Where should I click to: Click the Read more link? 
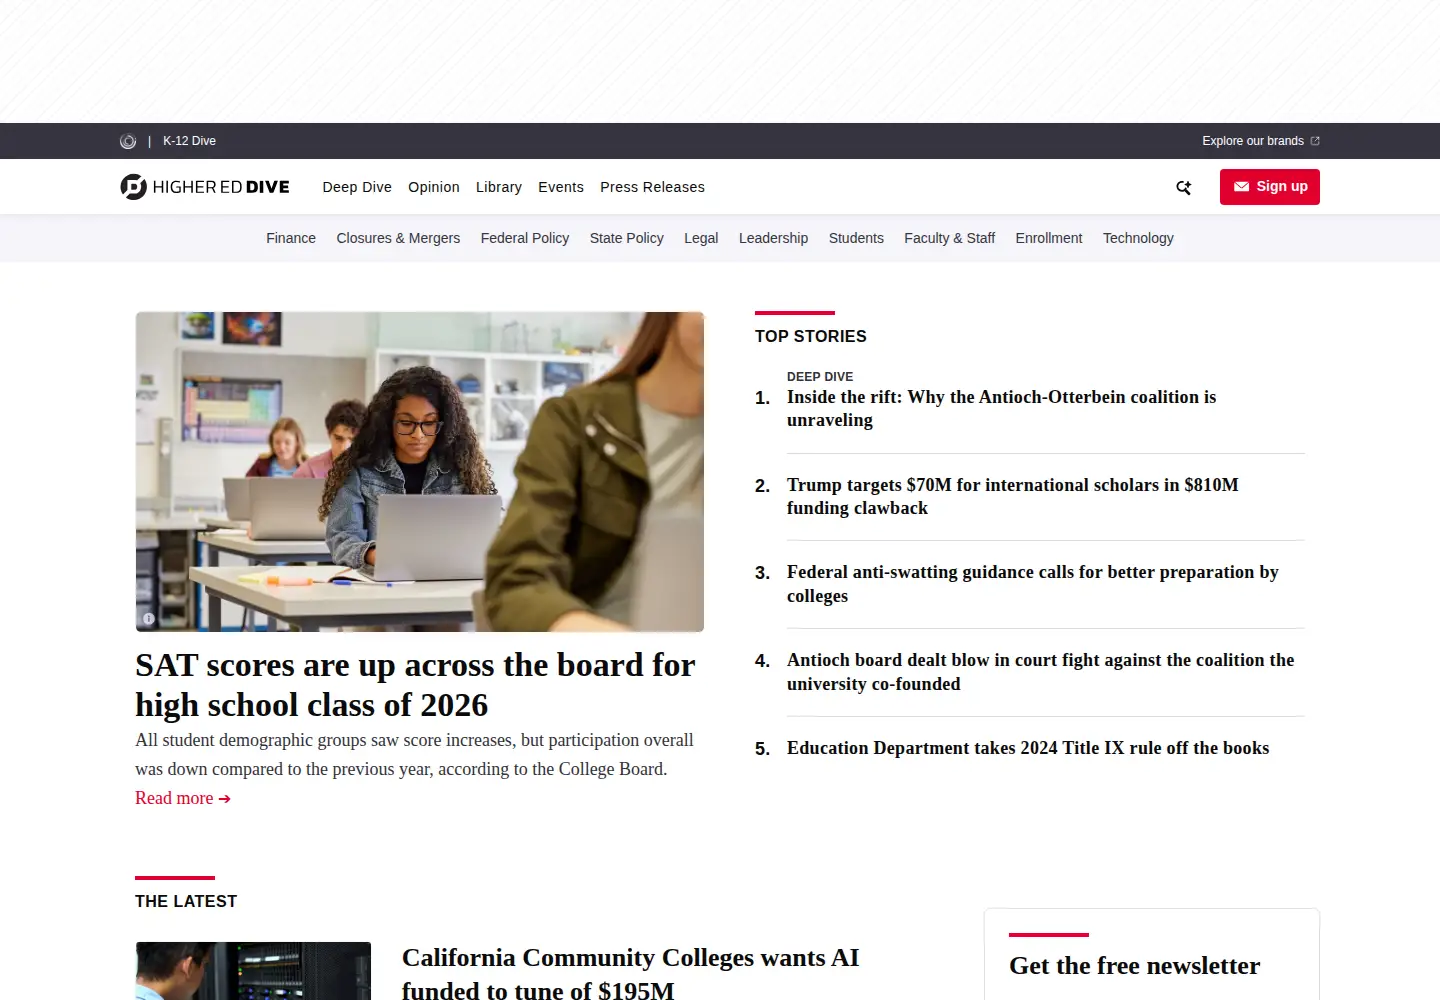coord(183,798)
